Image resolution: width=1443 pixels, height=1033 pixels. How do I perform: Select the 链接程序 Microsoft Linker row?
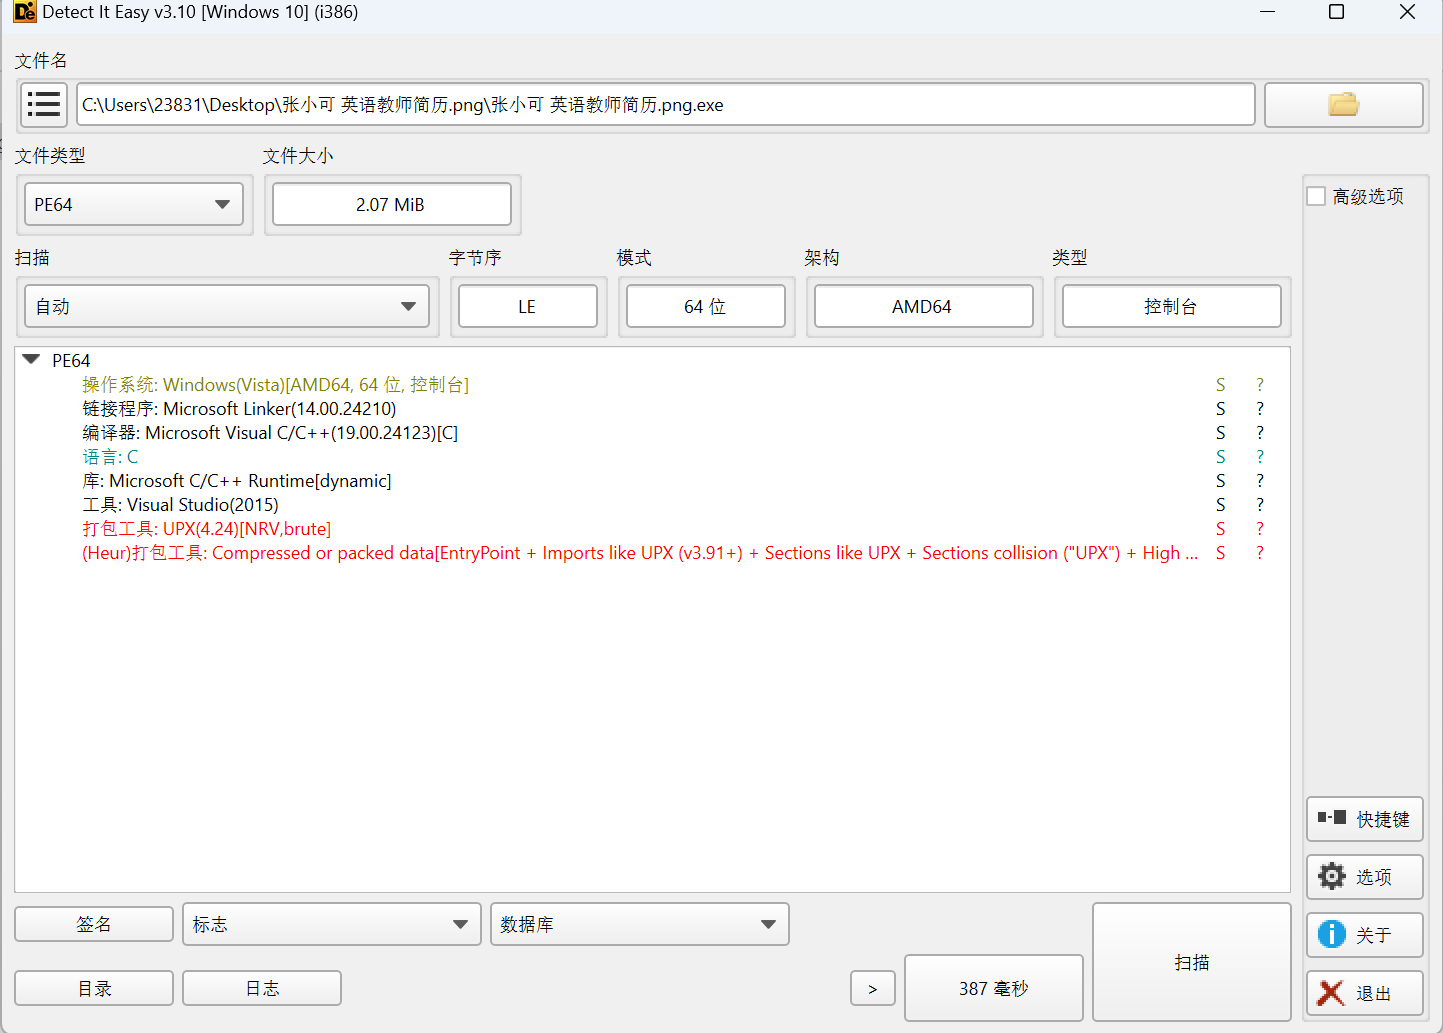(x=652, y=409)
